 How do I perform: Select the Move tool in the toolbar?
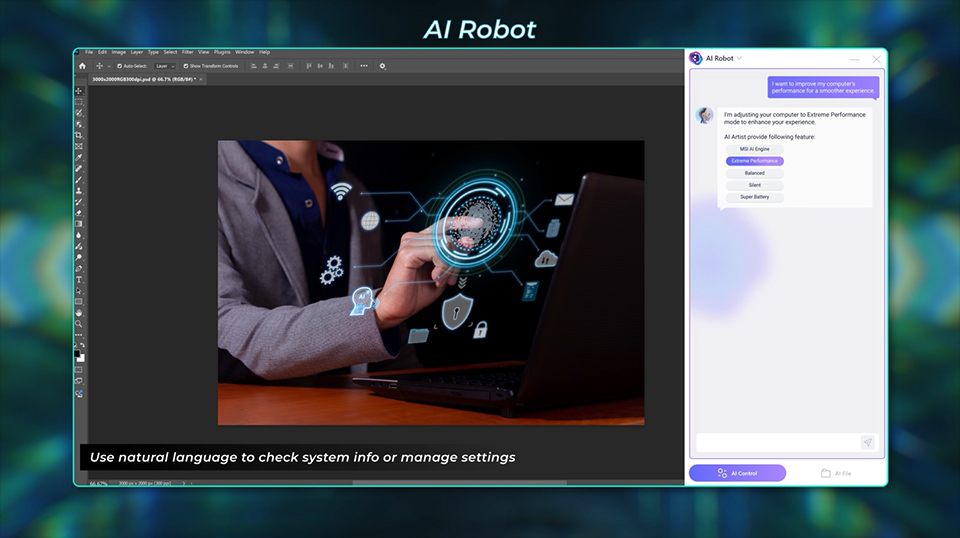[x=79, y=91]
